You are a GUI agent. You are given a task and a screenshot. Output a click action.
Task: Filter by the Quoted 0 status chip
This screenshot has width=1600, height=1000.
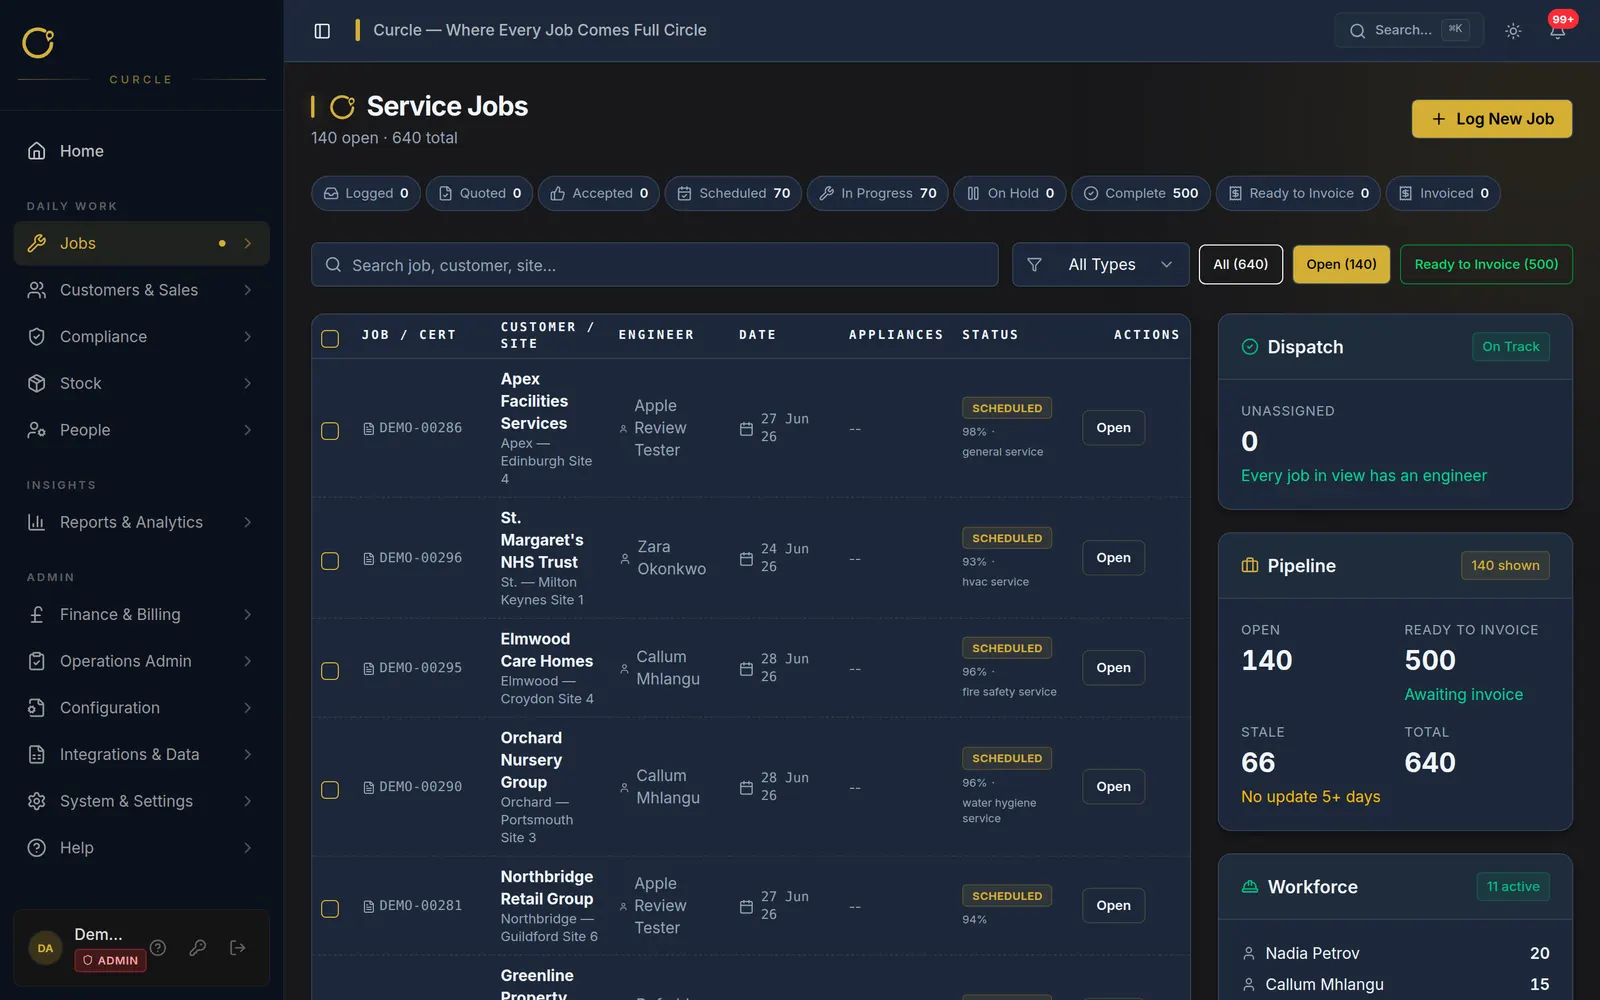pos(479,193)
